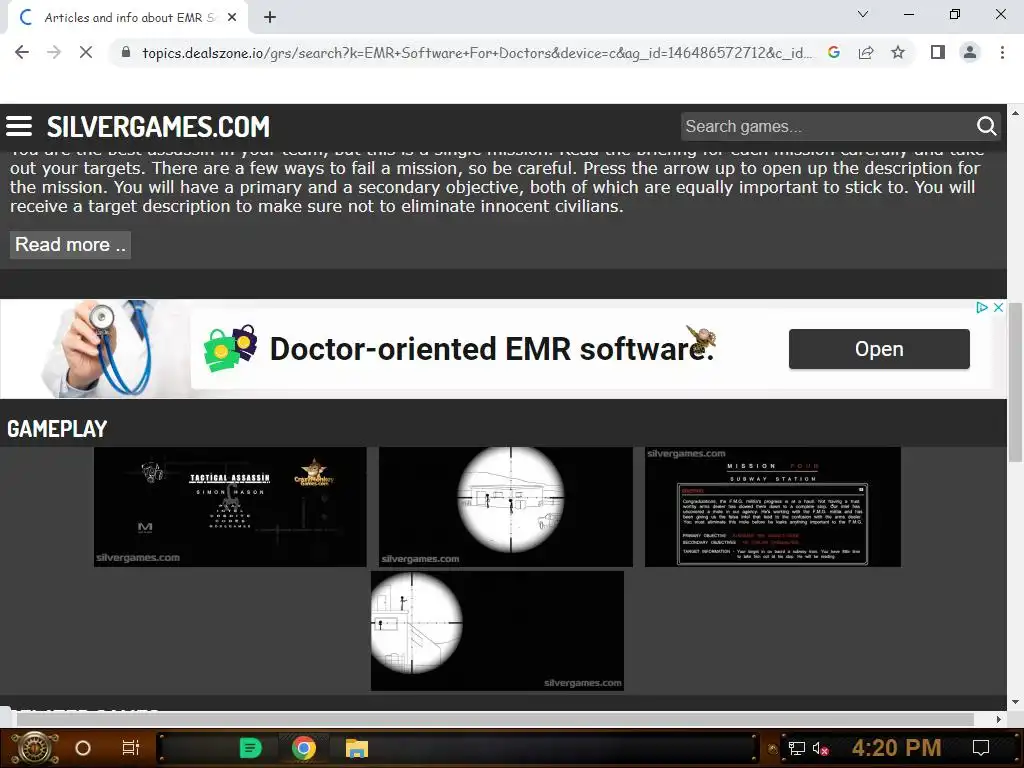Open the SilverGames hamburger menu

click(19, 126)
